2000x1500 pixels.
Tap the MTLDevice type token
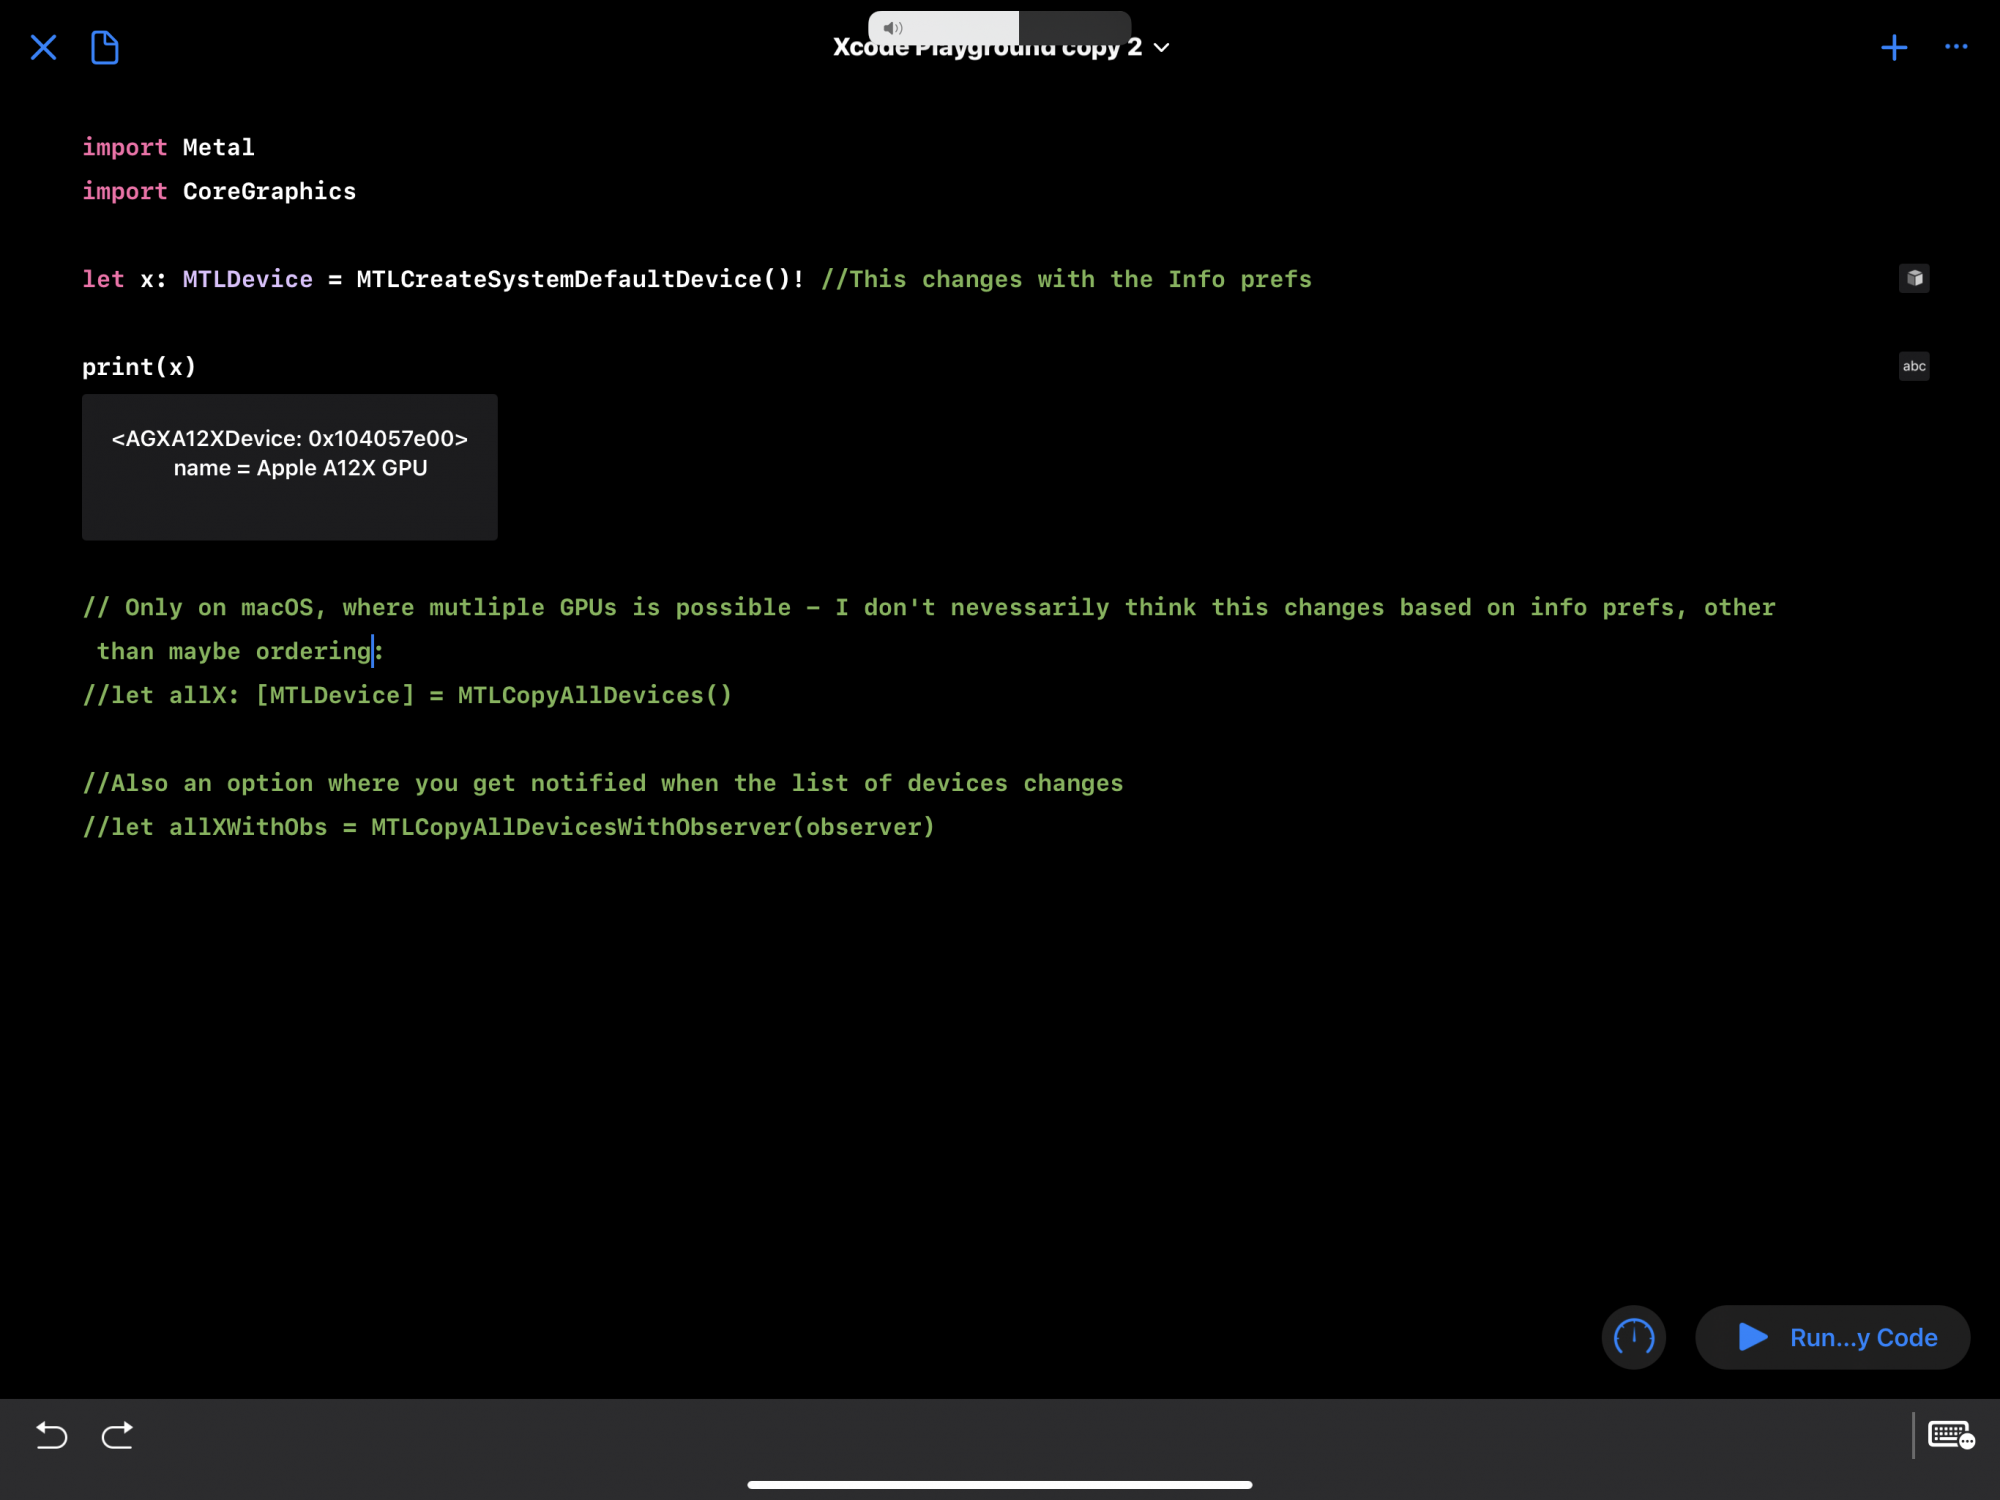[x=247, y=280]
